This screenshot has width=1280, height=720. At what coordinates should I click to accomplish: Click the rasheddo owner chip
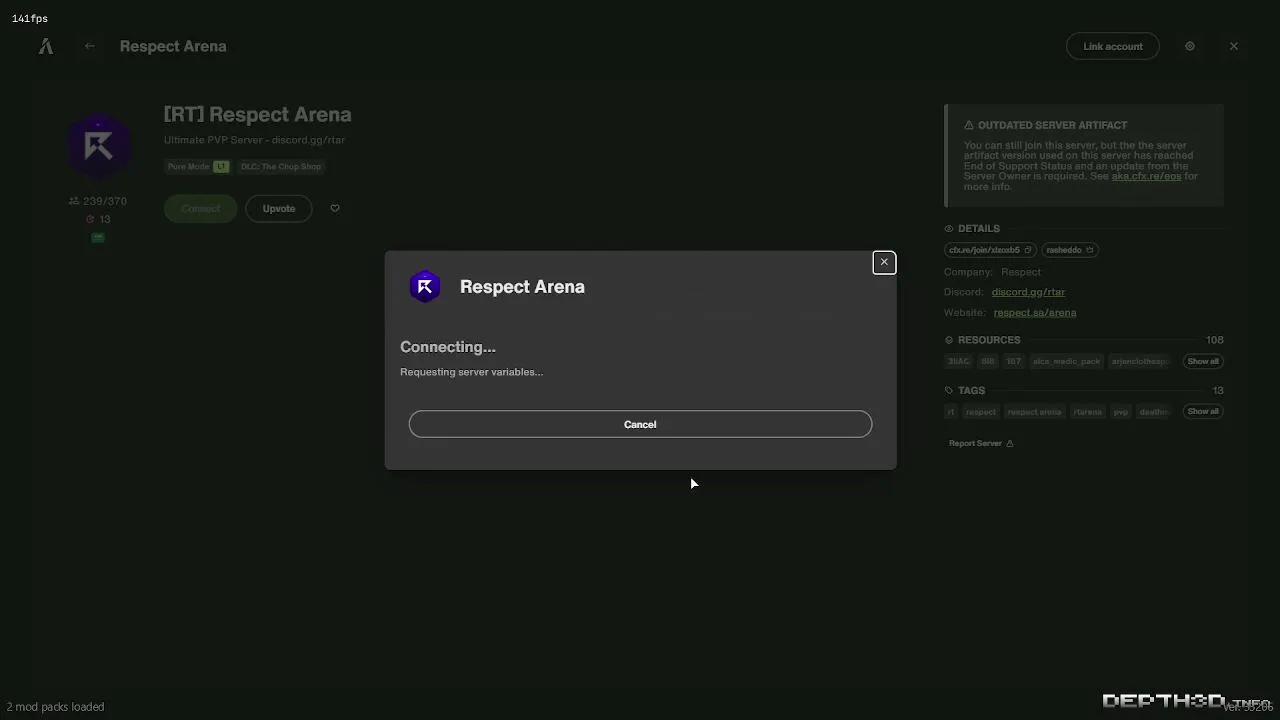point(1070,250)
